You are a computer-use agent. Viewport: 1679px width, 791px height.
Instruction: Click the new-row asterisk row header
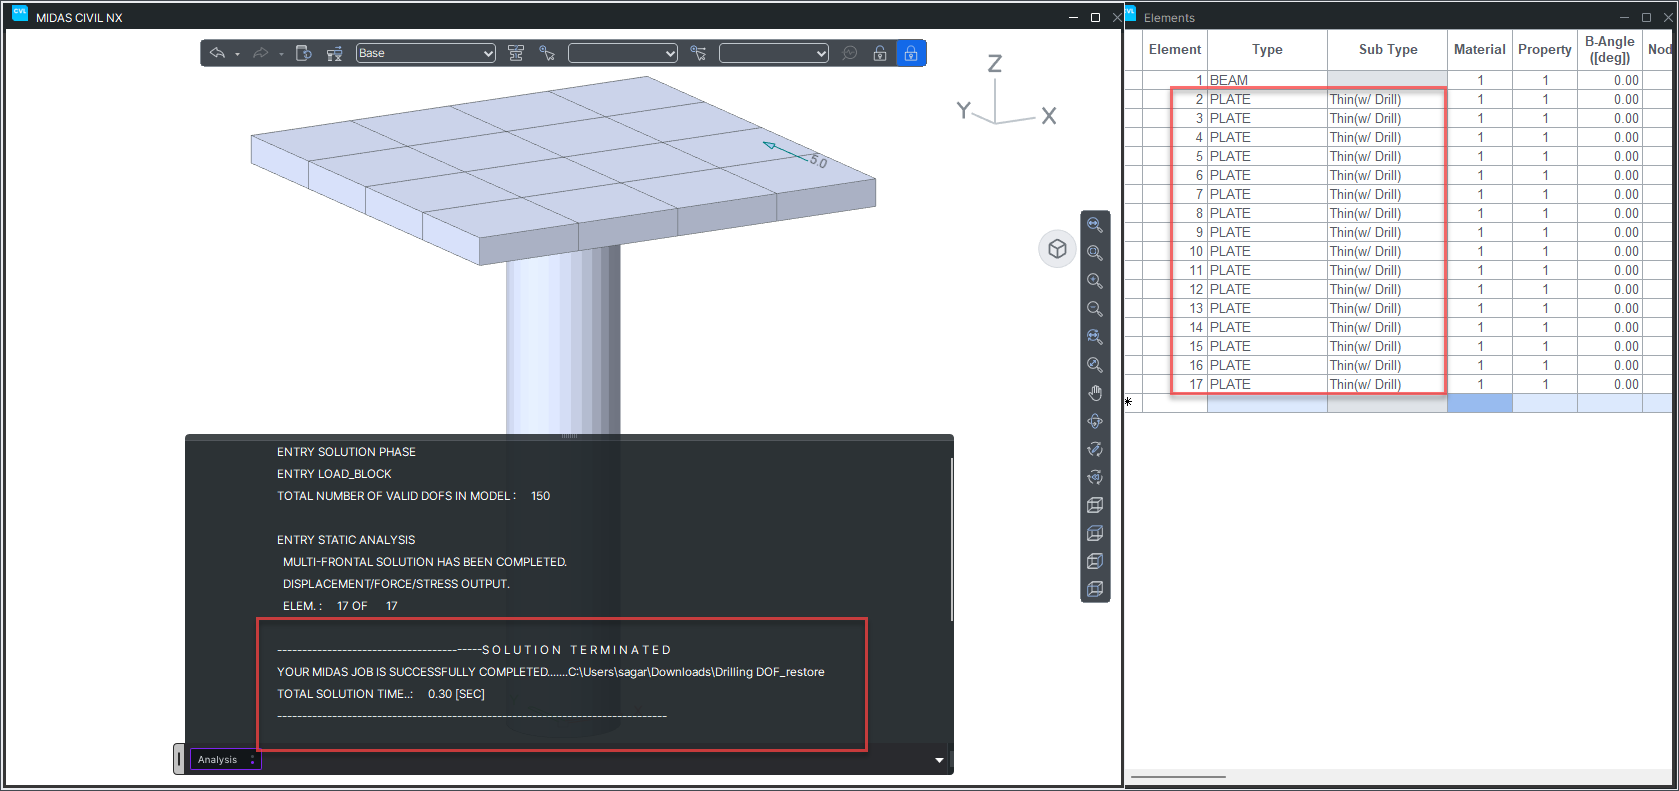[x=1133, y=403]
